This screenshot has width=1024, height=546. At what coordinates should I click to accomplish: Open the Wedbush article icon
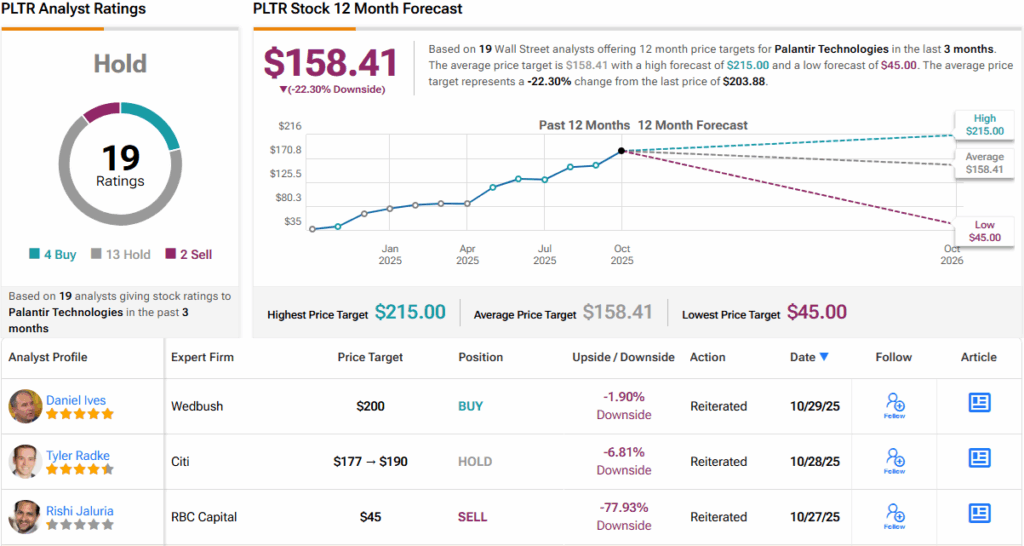[979, 402]
